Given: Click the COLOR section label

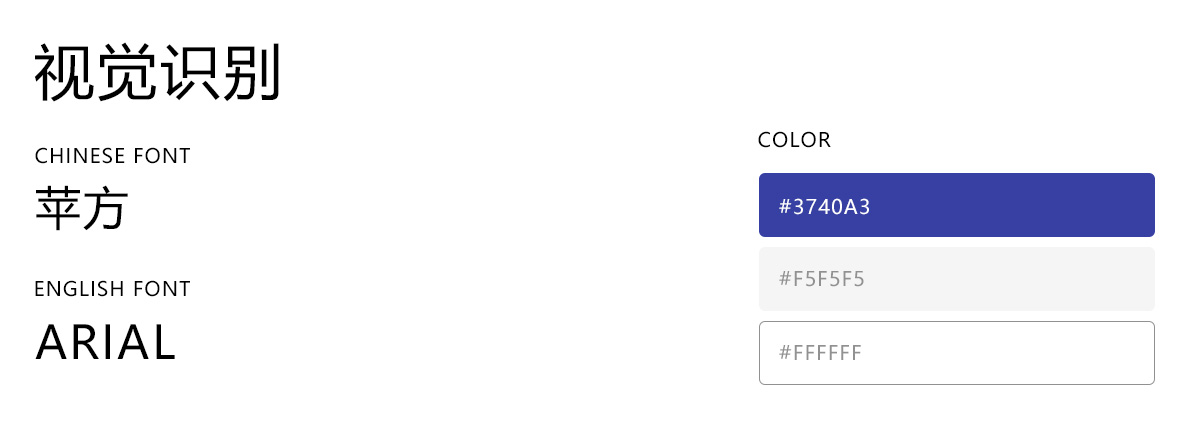Looking at the screenshot, I should click(x=794, y=140).
